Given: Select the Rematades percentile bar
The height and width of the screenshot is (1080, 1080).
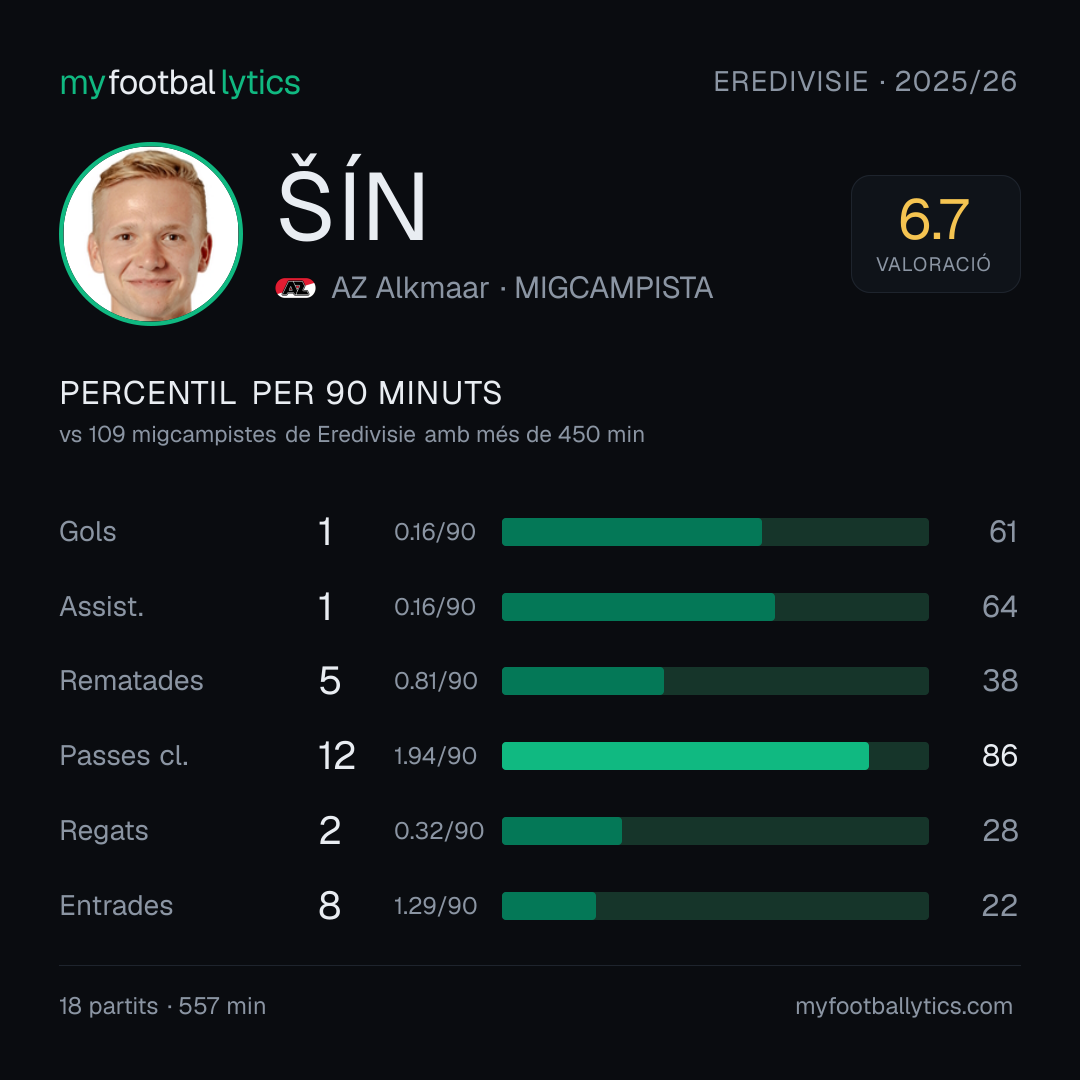Looking at the screenshot, I should tap(715, 681).
